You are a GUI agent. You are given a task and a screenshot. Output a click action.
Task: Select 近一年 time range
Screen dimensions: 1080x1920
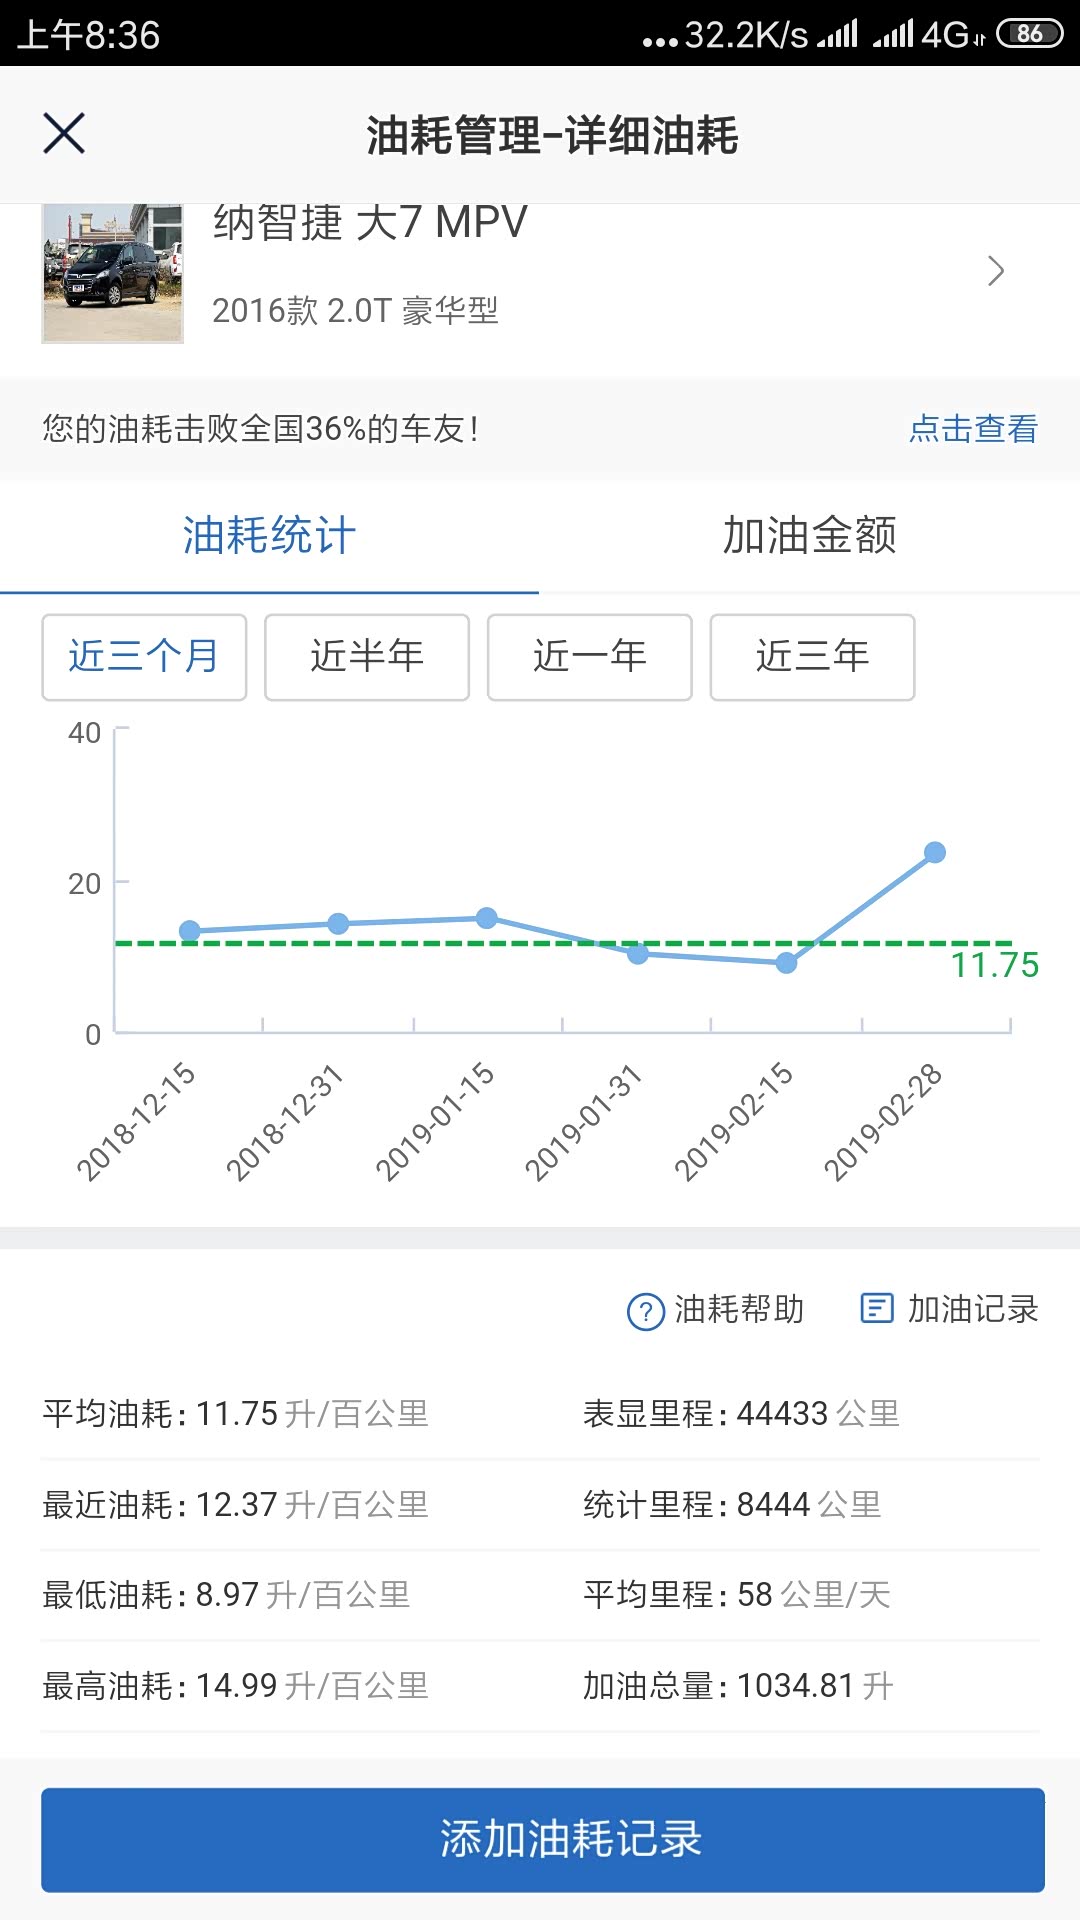(590, 657)
